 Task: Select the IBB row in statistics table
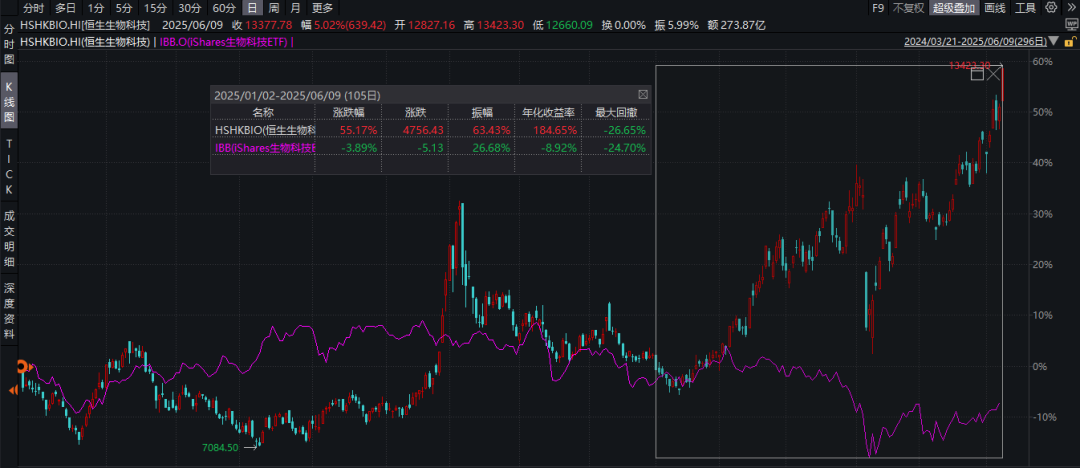tap(430, 147)
